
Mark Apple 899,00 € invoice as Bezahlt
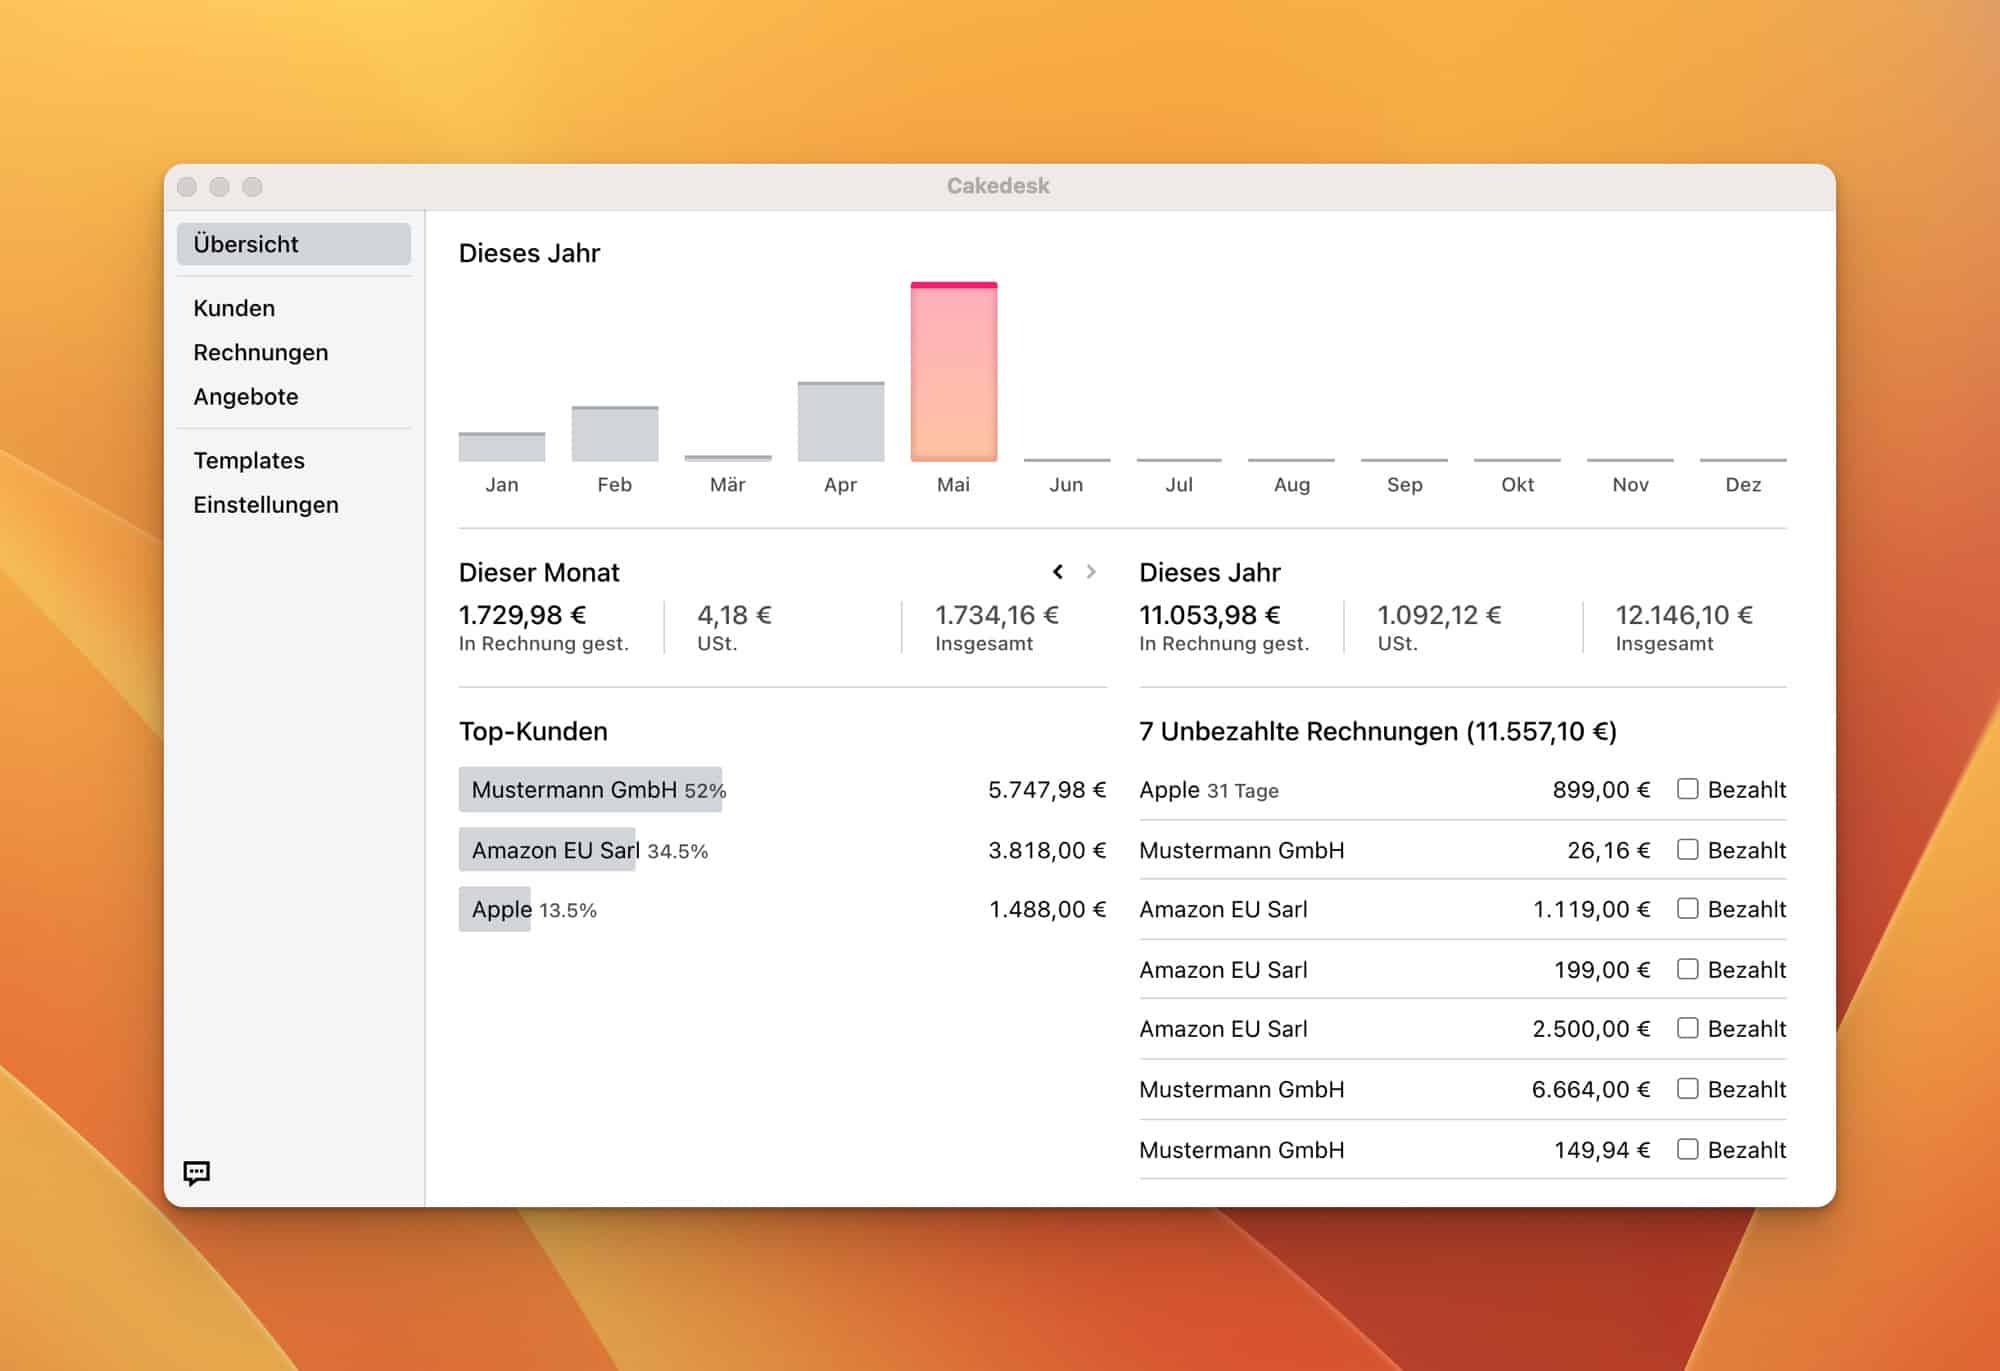click(1687, 789)
